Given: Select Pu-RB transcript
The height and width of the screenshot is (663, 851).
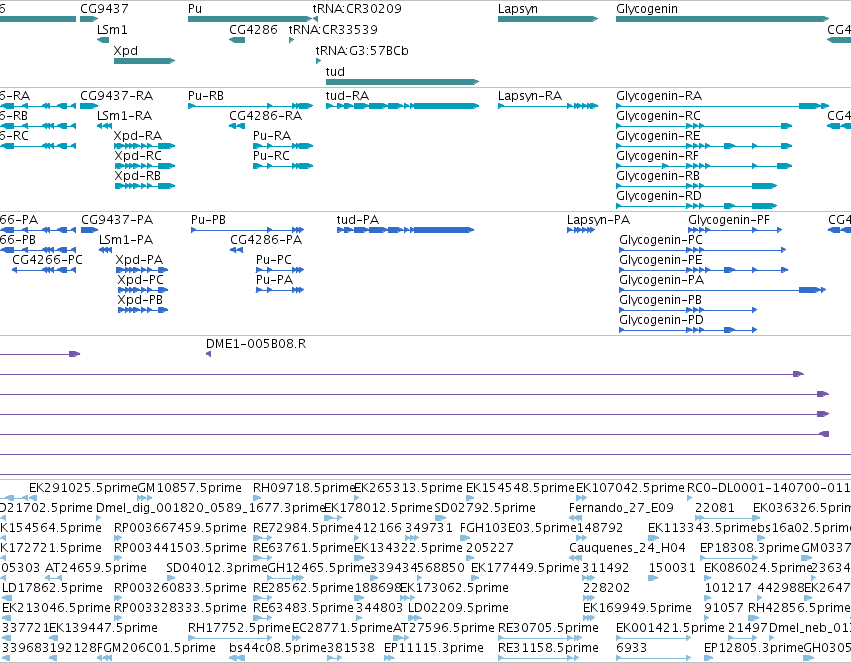Looking at the screenshot, I should (250, 106).
